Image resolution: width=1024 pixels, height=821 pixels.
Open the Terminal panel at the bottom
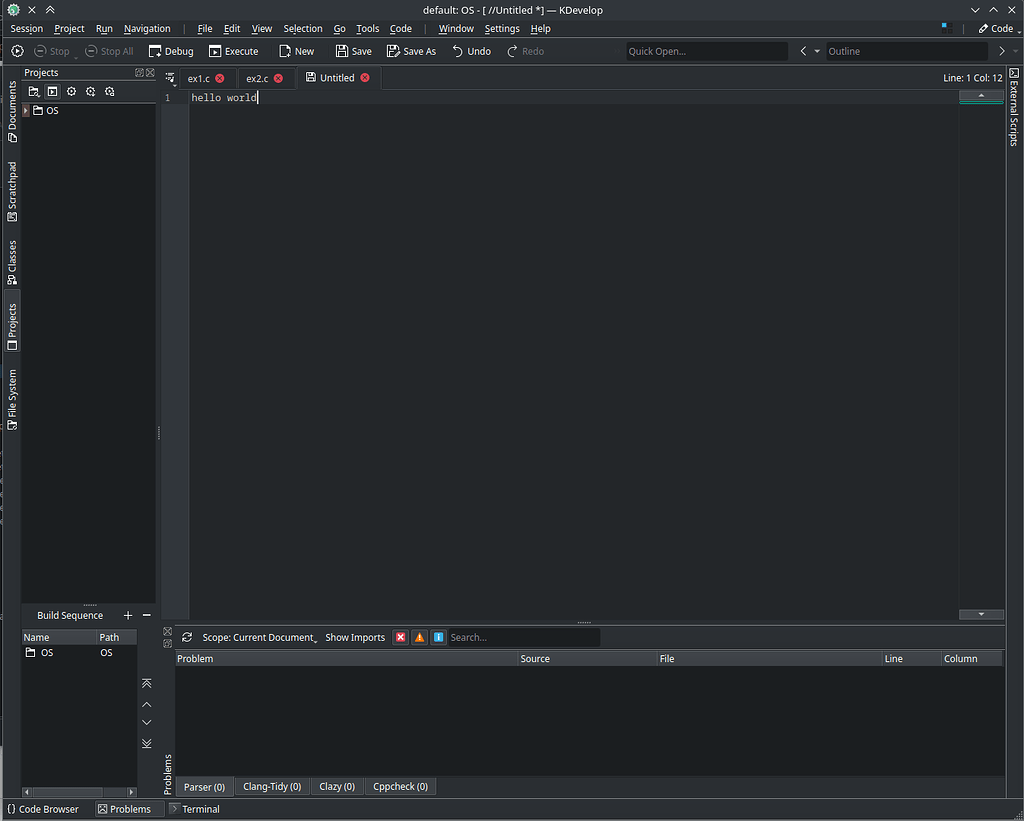[194, 809]
